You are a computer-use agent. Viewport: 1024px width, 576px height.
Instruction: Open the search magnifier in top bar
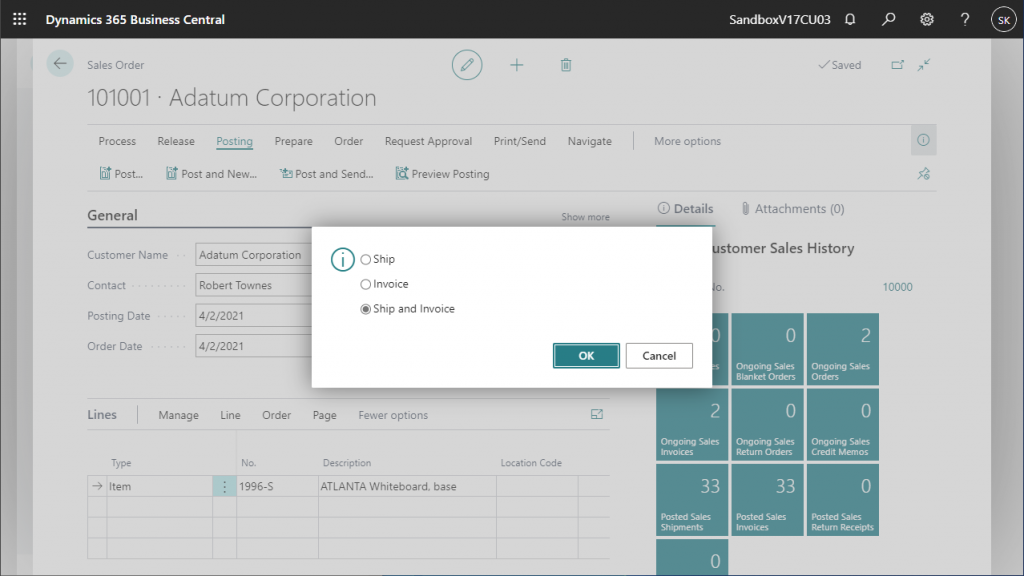point(888,20)
